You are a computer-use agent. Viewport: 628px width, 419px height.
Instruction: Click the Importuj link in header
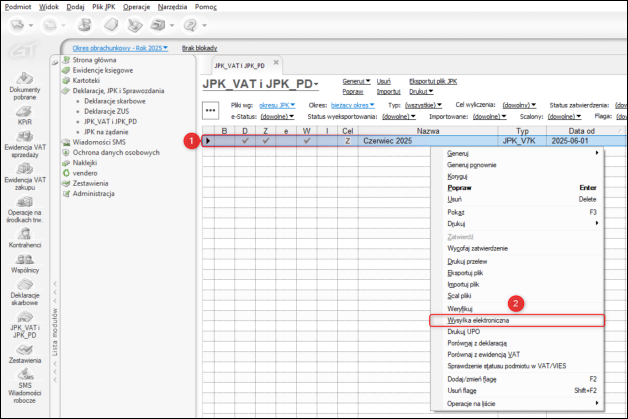388,92
